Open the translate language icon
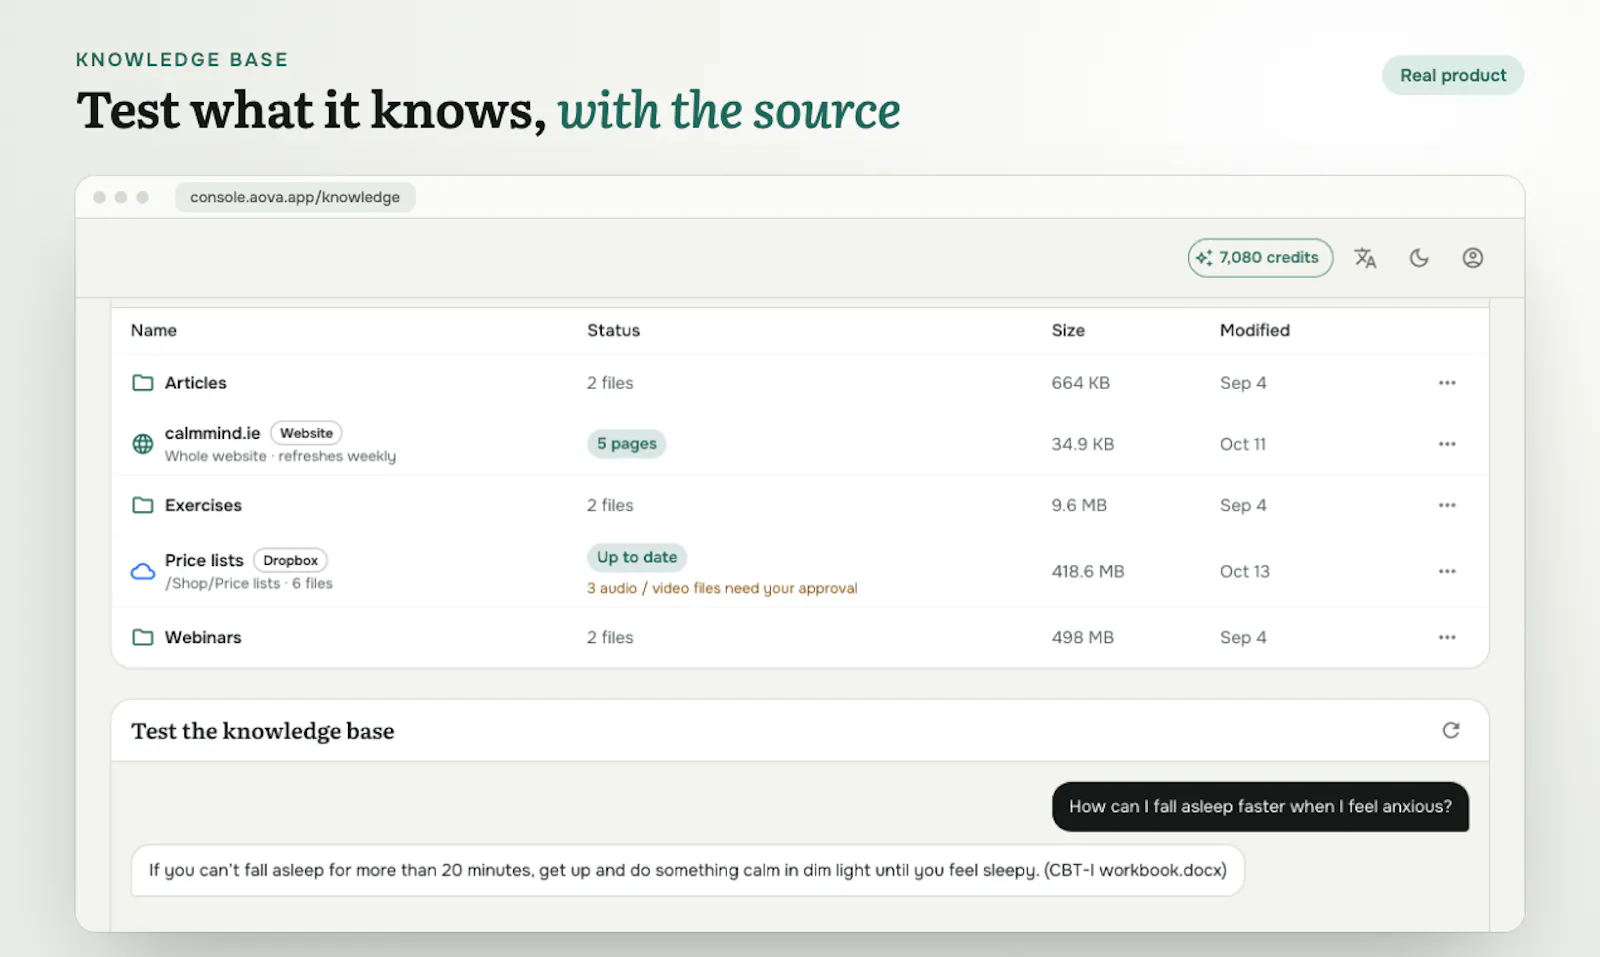Image resolution: width=1600 pixels, height=957 pixels. [1365, 258]
